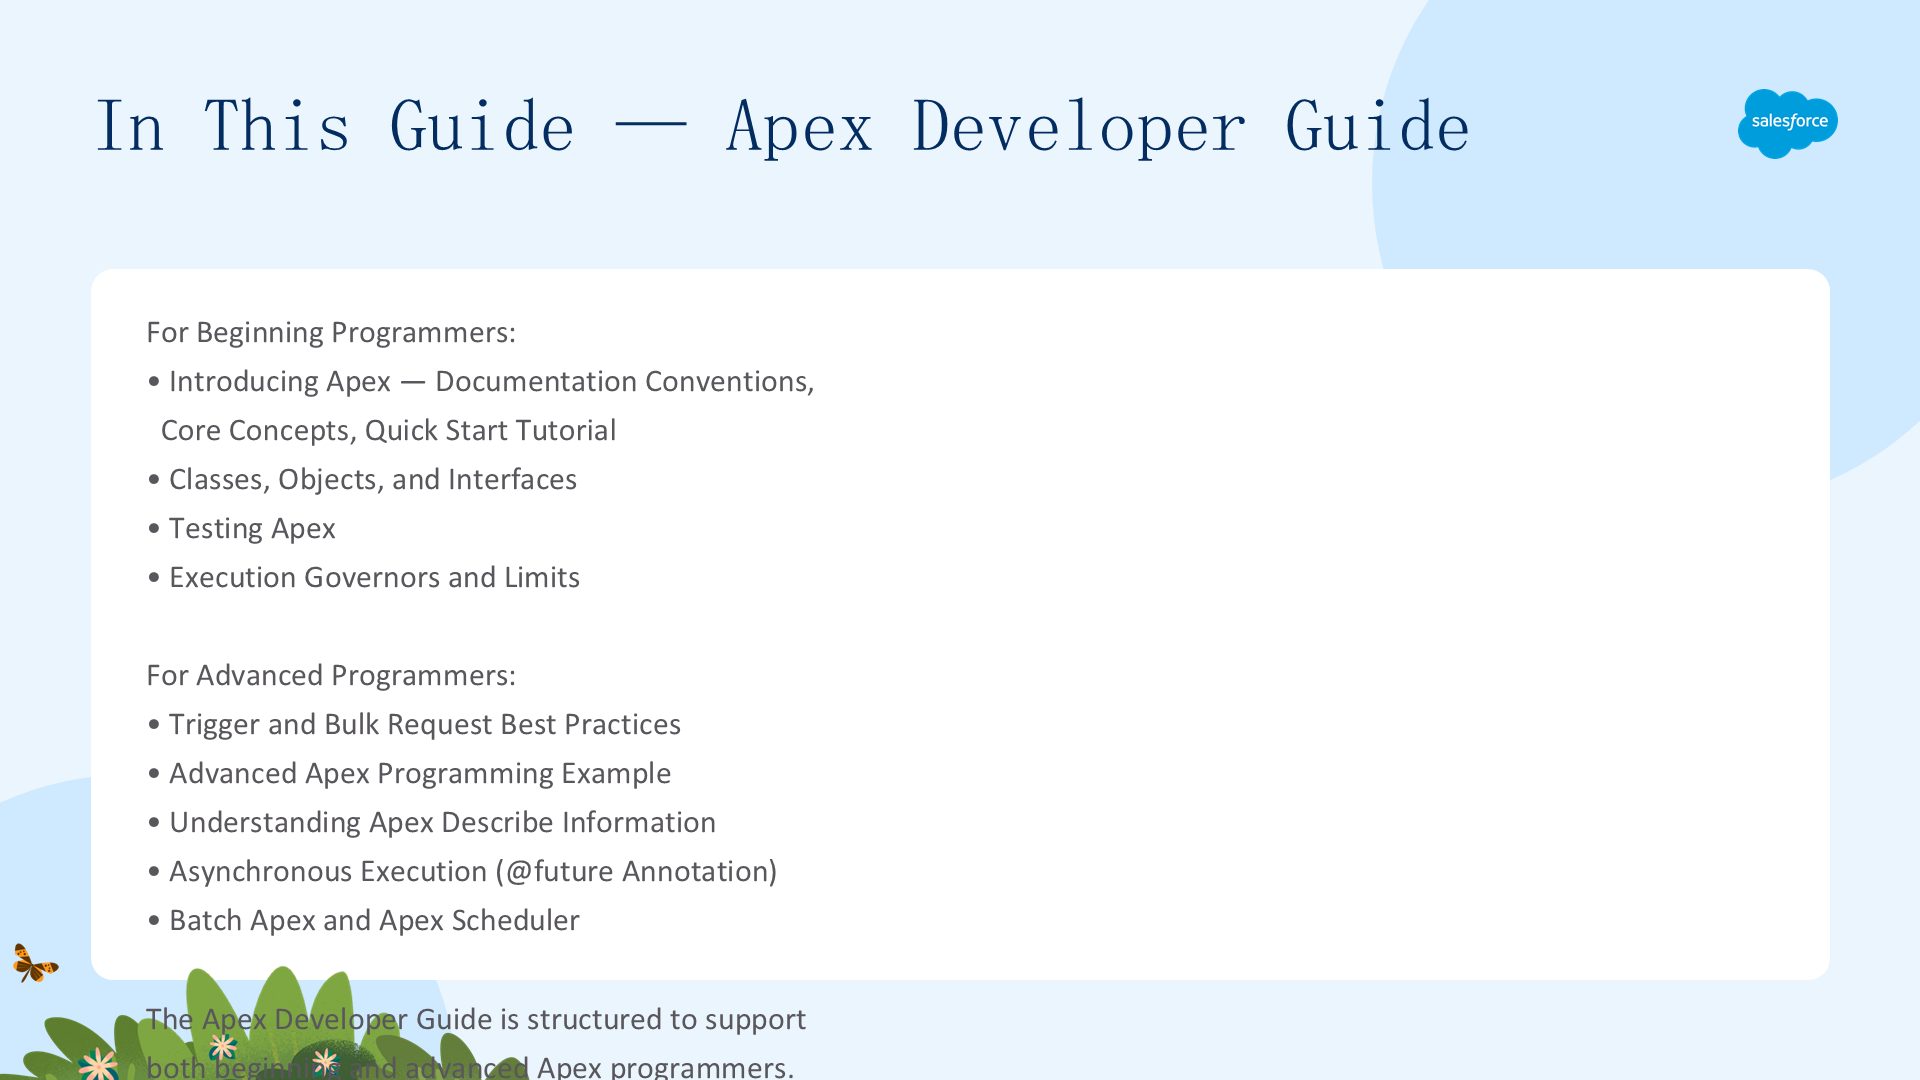Click the Salesforce cloud logo

click(1787, 123)
